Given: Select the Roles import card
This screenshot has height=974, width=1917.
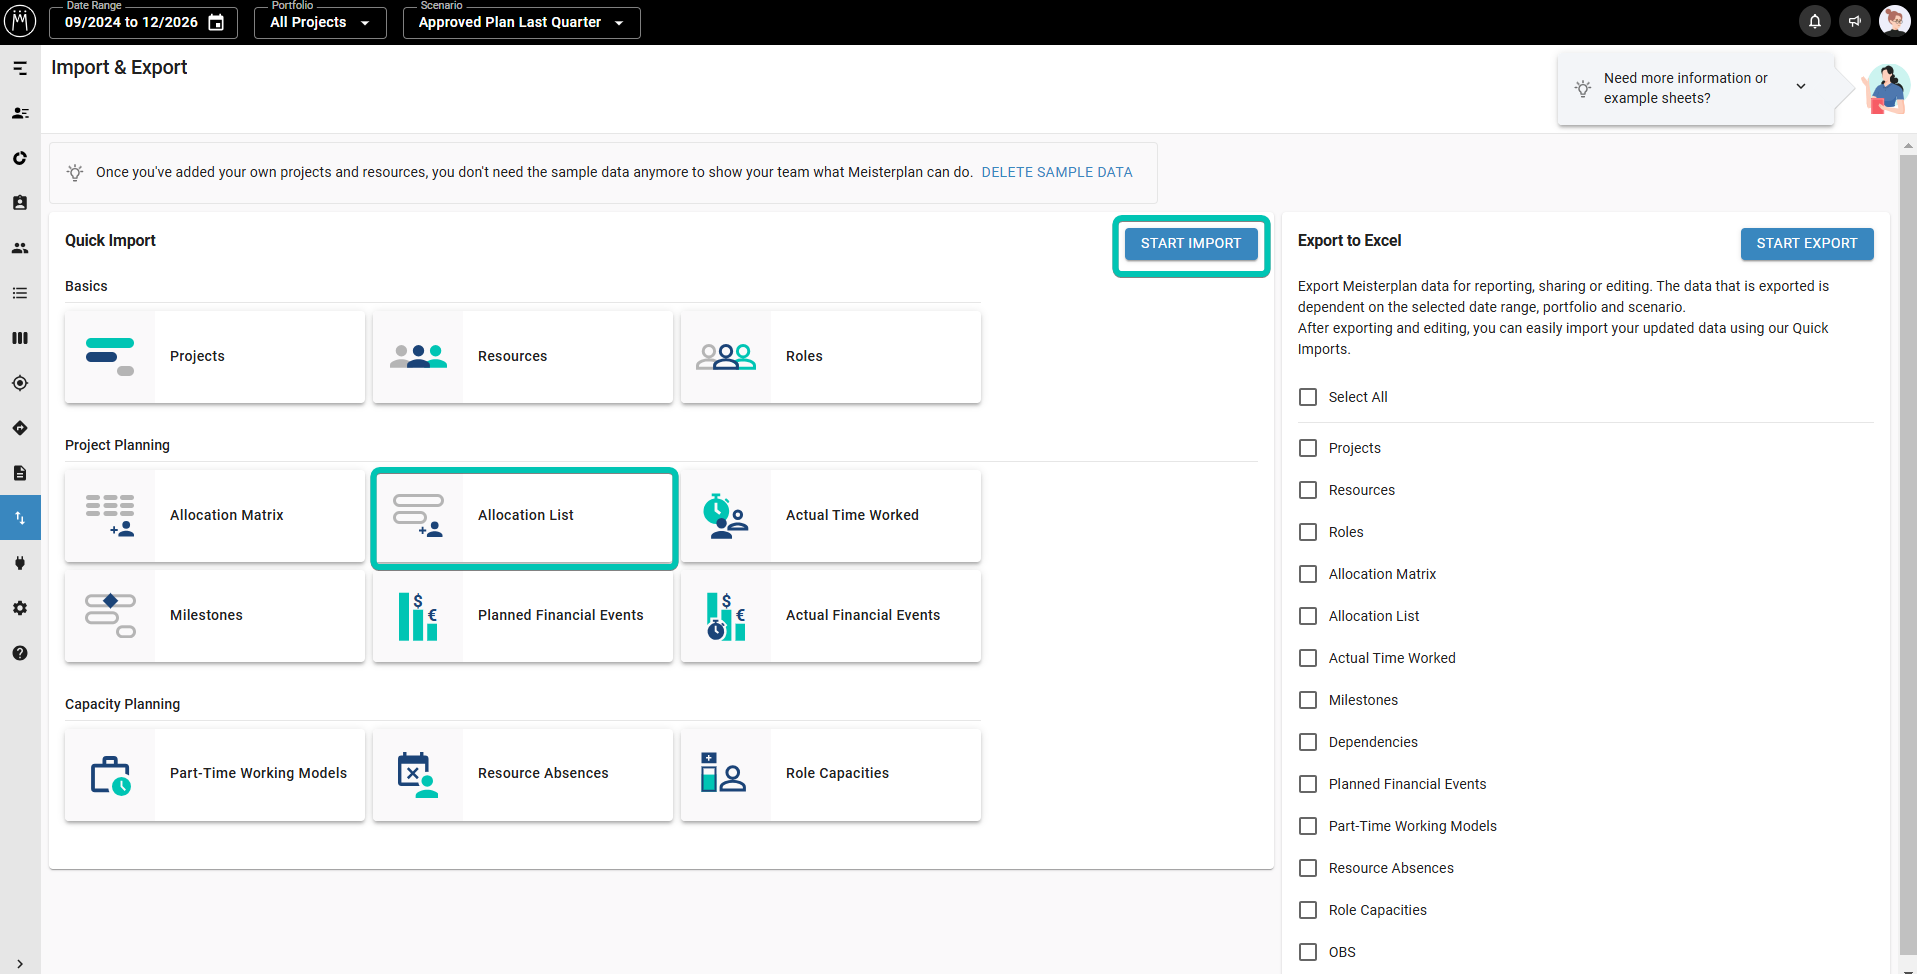Looking at the screenshot, I should coord(831,357).
